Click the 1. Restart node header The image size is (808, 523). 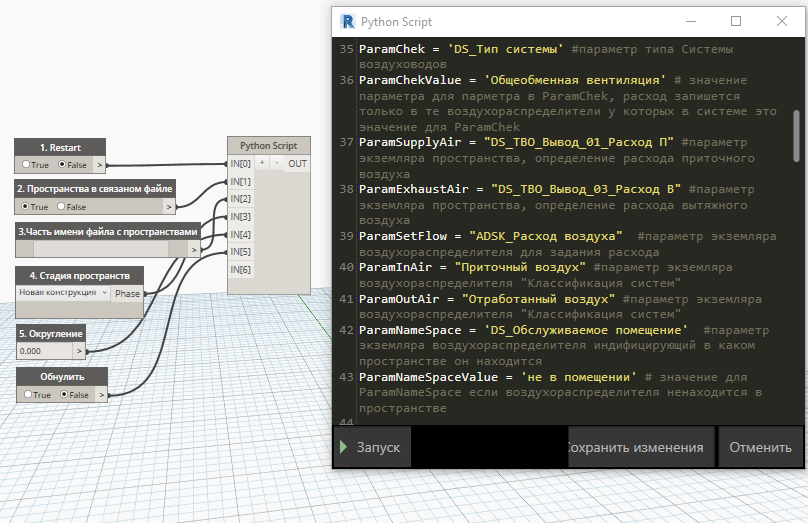click(60, 147)
